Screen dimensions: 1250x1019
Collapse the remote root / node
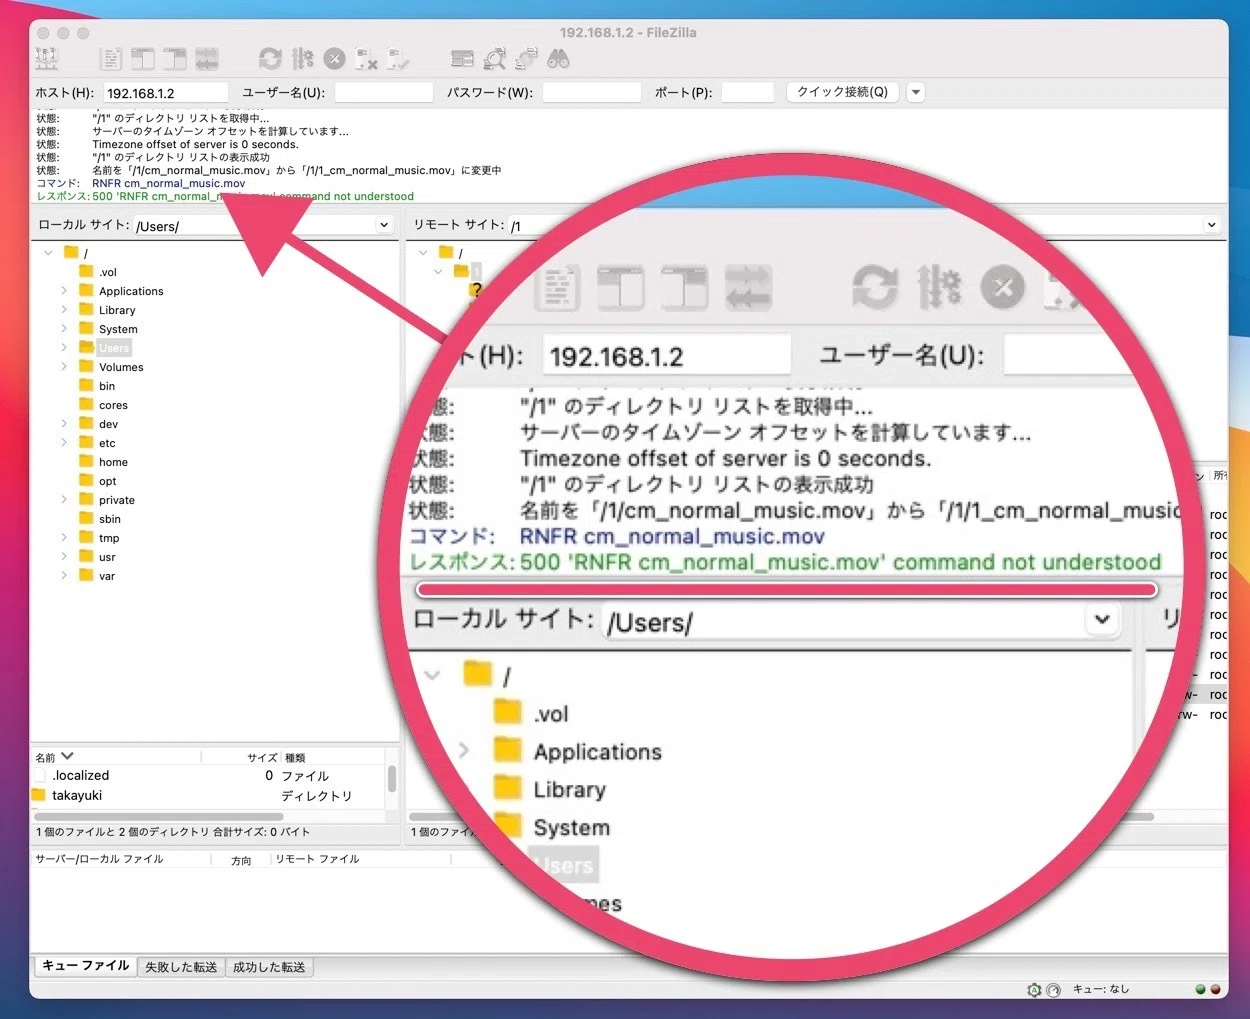click(x=422, y=253)
